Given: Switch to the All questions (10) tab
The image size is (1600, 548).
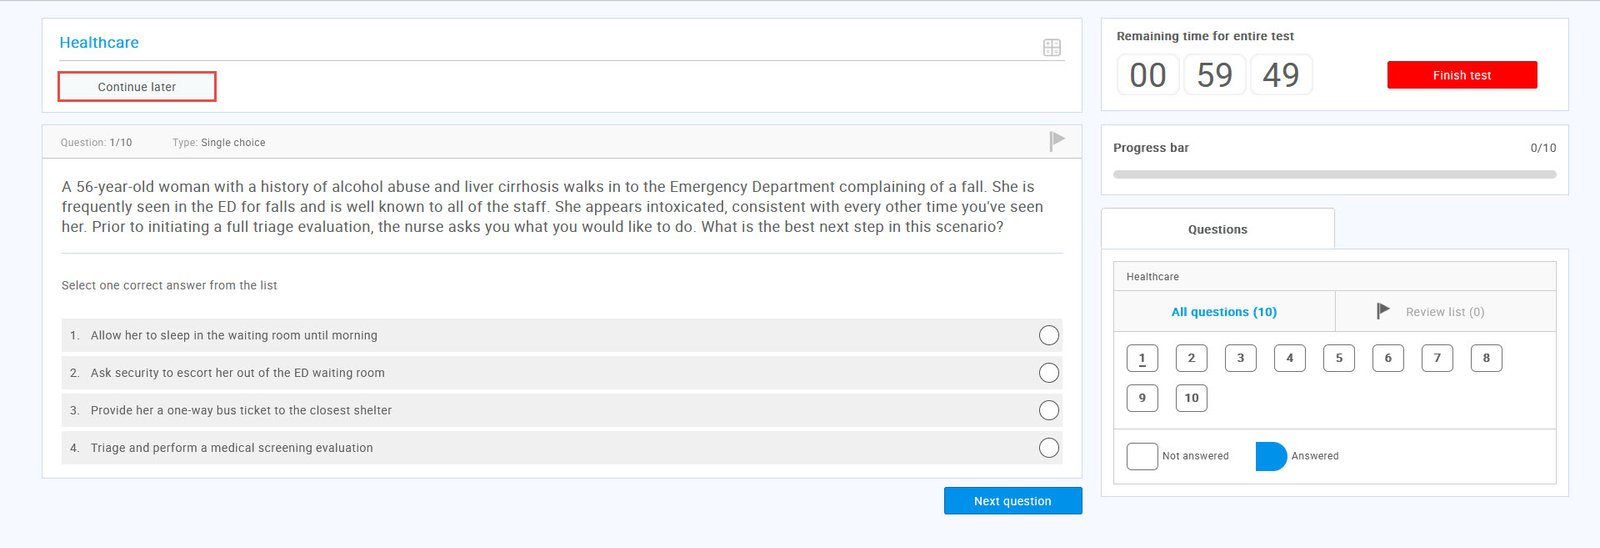Looking at the screenshot, I should point(1224,312).
